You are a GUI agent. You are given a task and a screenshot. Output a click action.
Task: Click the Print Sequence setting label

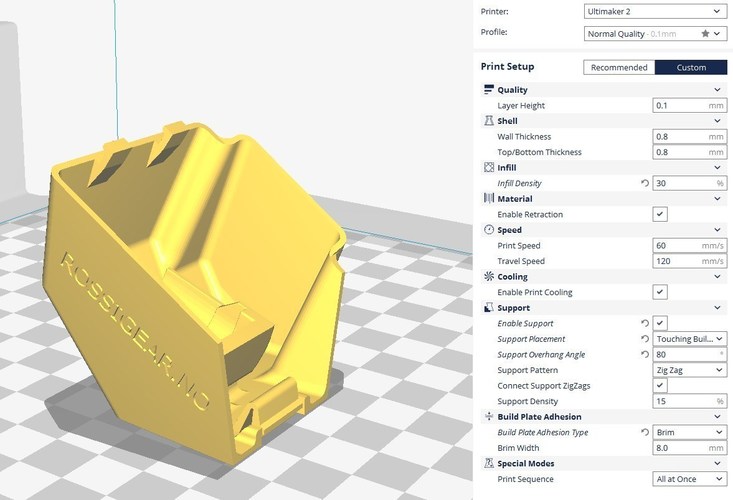pos(525,479)
